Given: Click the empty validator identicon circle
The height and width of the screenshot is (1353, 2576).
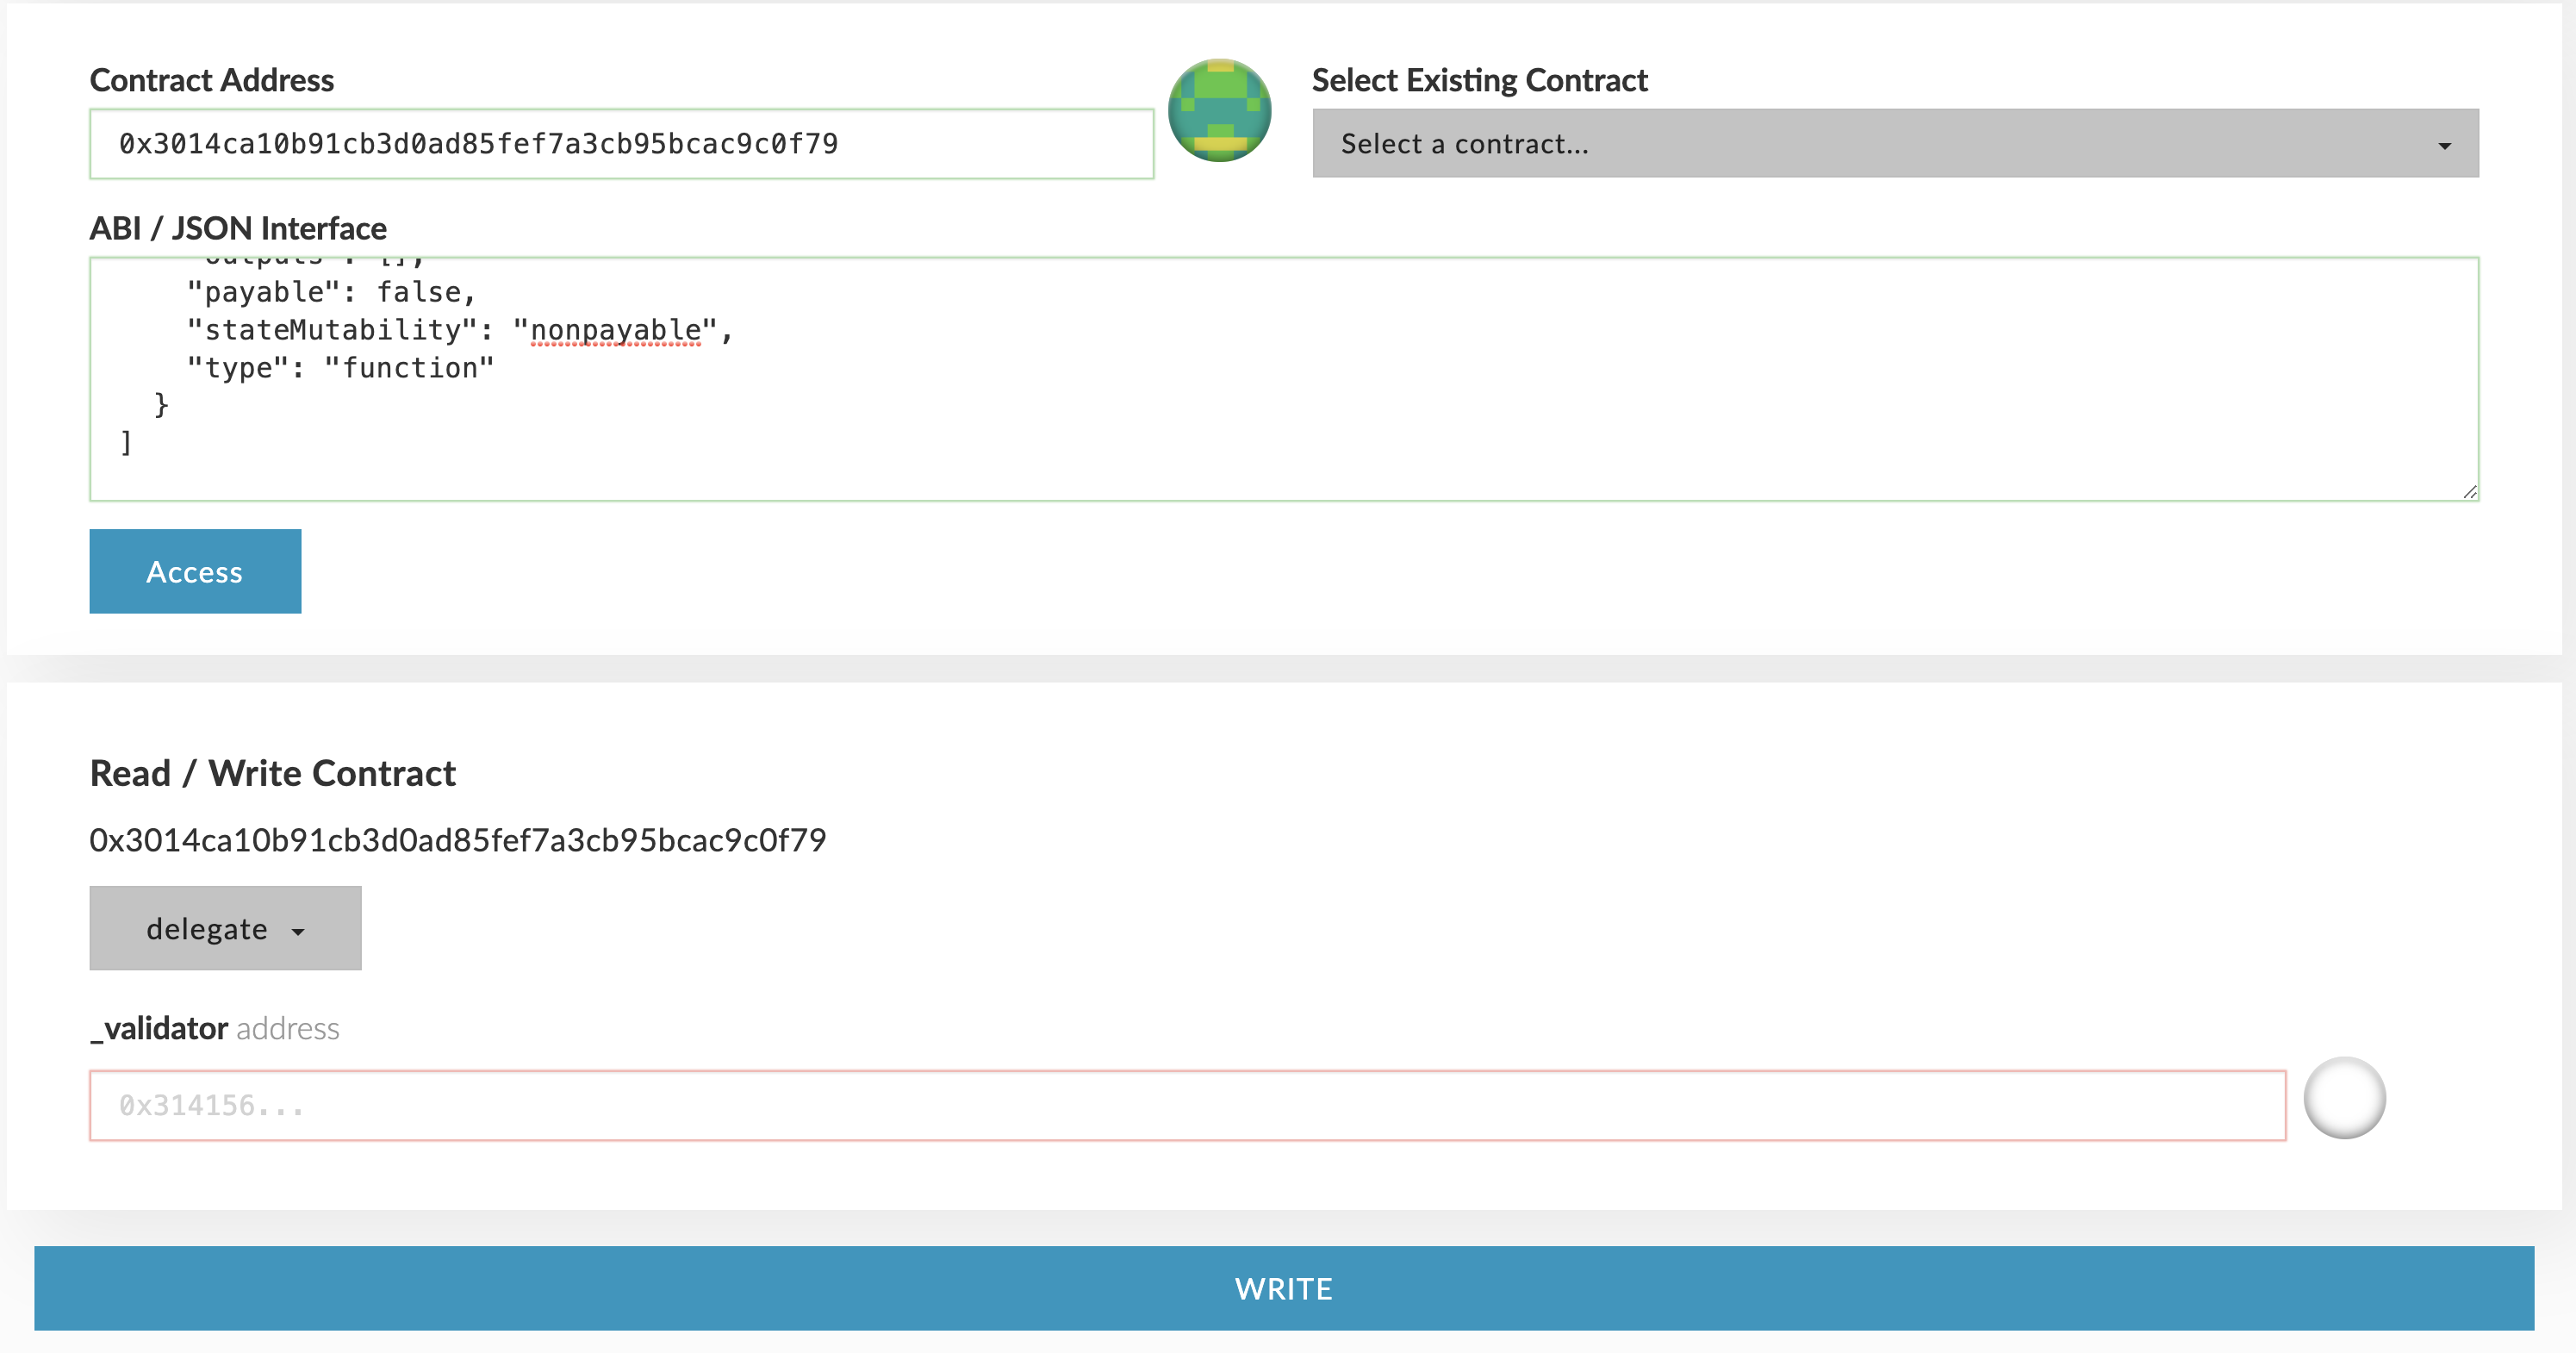Looking at the screenshot, I should click(2344, 1098).
